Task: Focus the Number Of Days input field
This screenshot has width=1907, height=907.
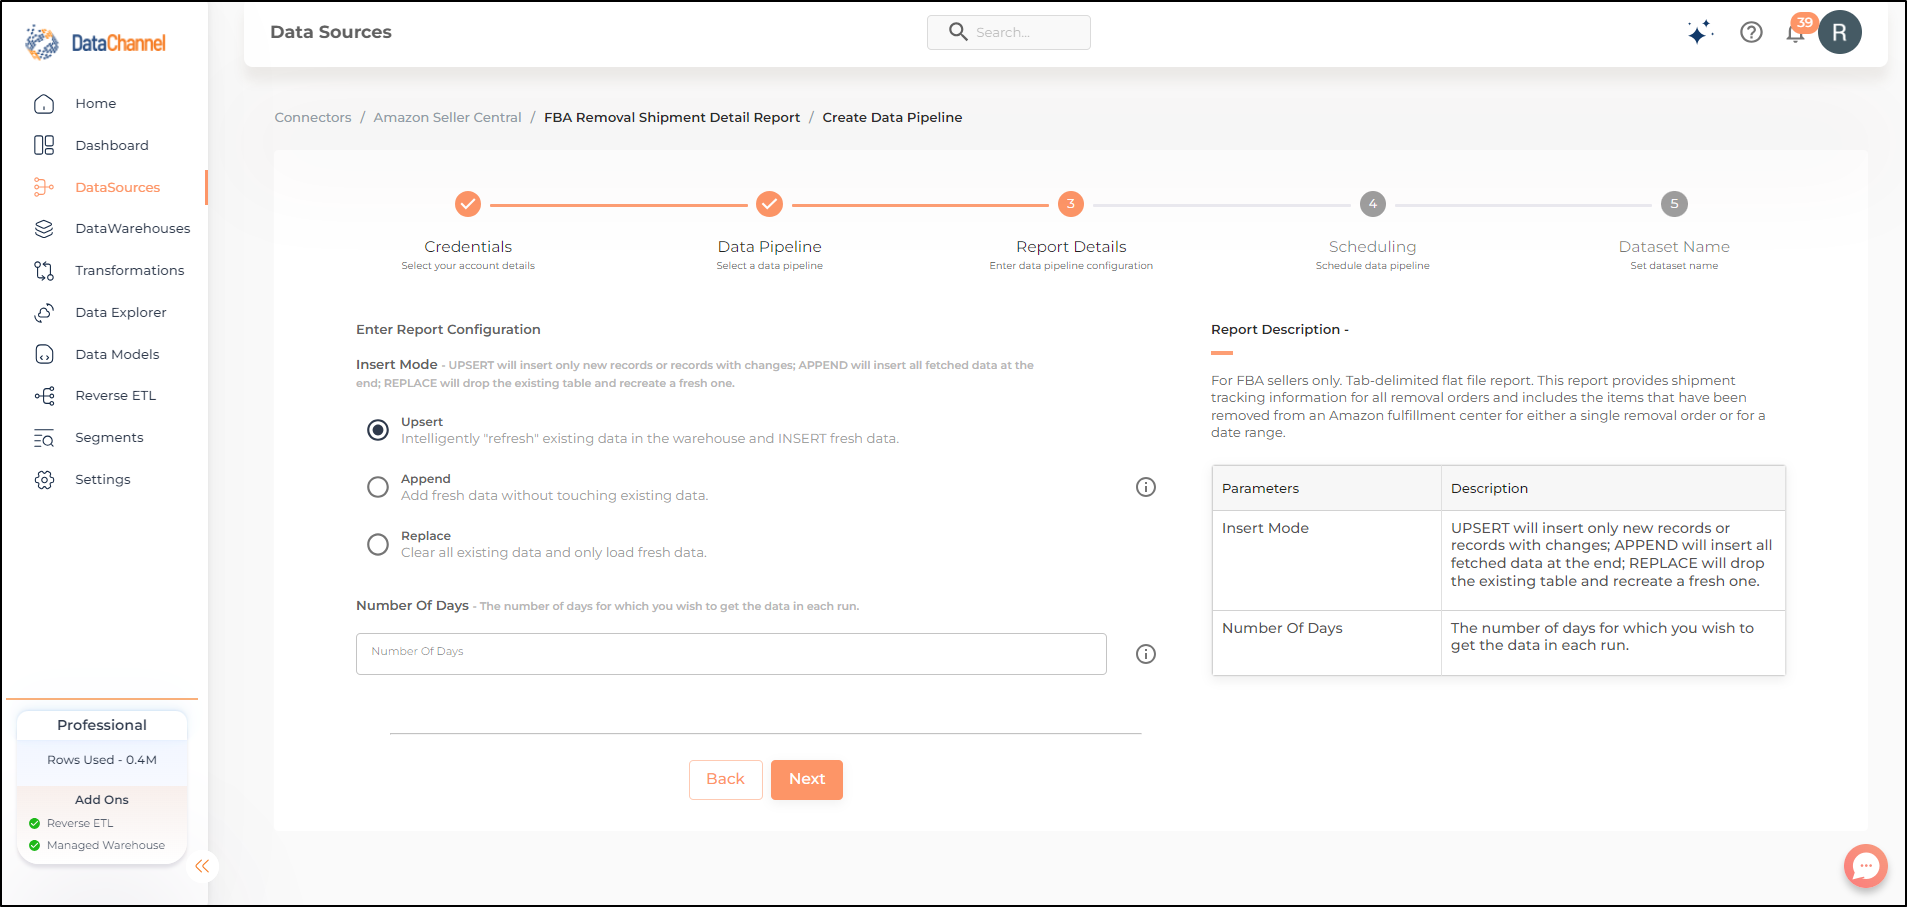Action: click(731, 654)
